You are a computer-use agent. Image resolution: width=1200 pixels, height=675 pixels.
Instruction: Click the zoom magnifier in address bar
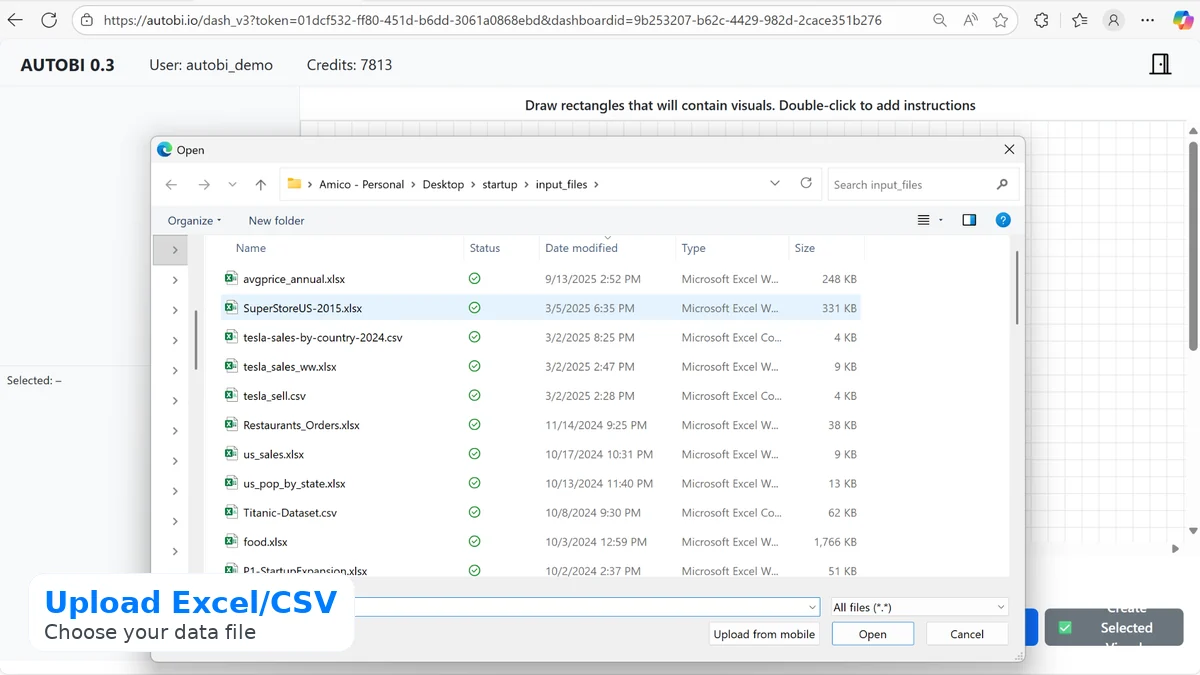939,20
